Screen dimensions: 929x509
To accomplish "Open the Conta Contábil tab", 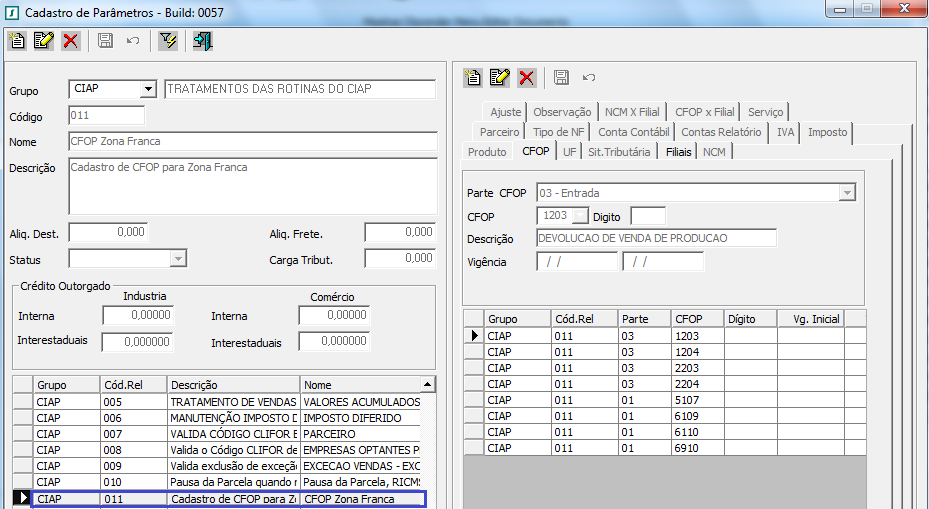I will tap(634, 132).
